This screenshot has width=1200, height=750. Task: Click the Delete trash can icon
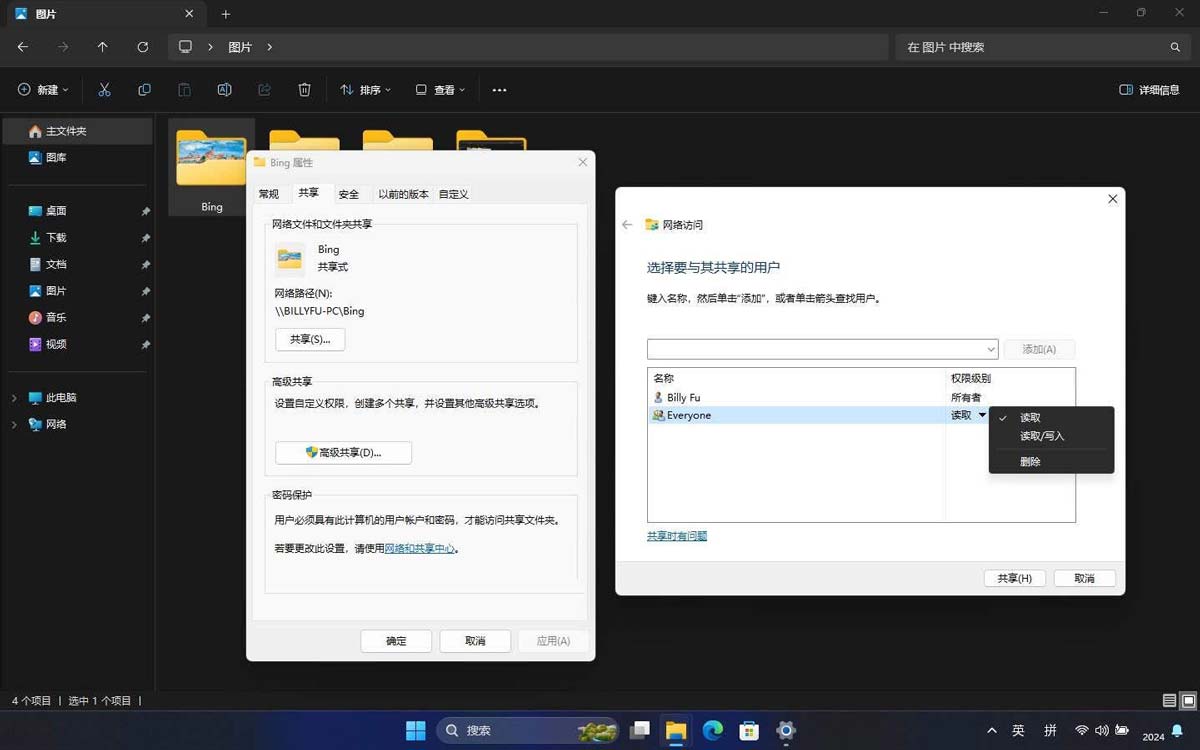304,90
